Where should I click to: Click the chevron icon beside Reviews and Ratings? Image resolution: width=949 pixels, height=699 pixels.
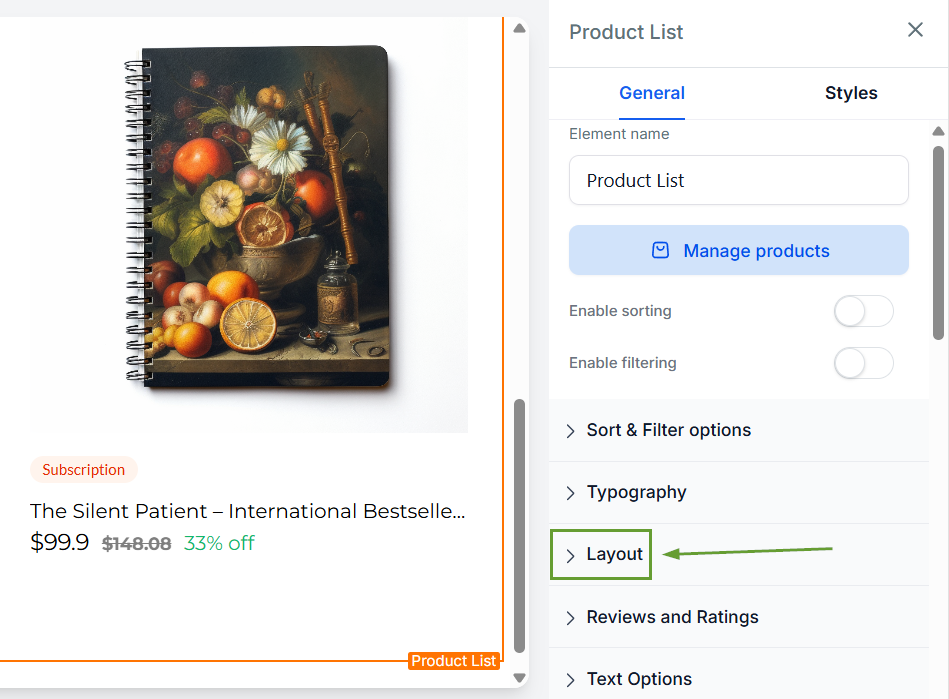[571, 618]
